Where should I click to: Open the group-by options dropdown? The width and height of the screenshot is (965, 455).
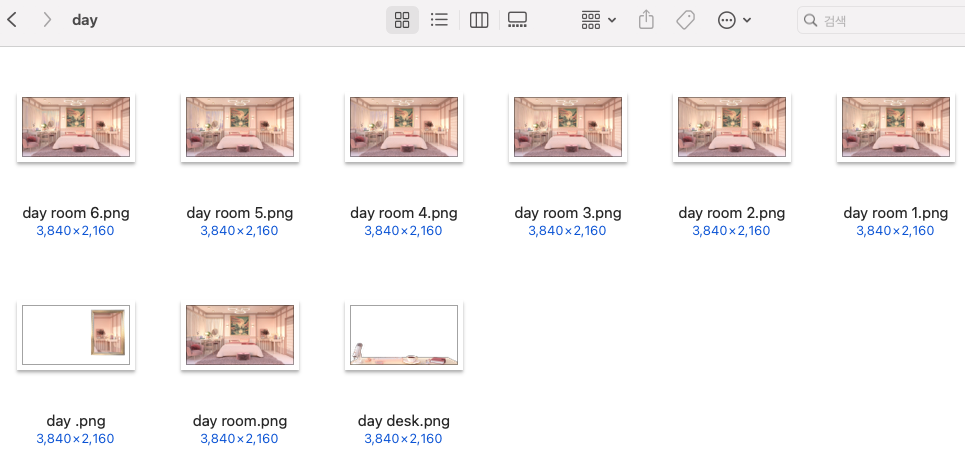pyautogui.click(x=598, y=20)
